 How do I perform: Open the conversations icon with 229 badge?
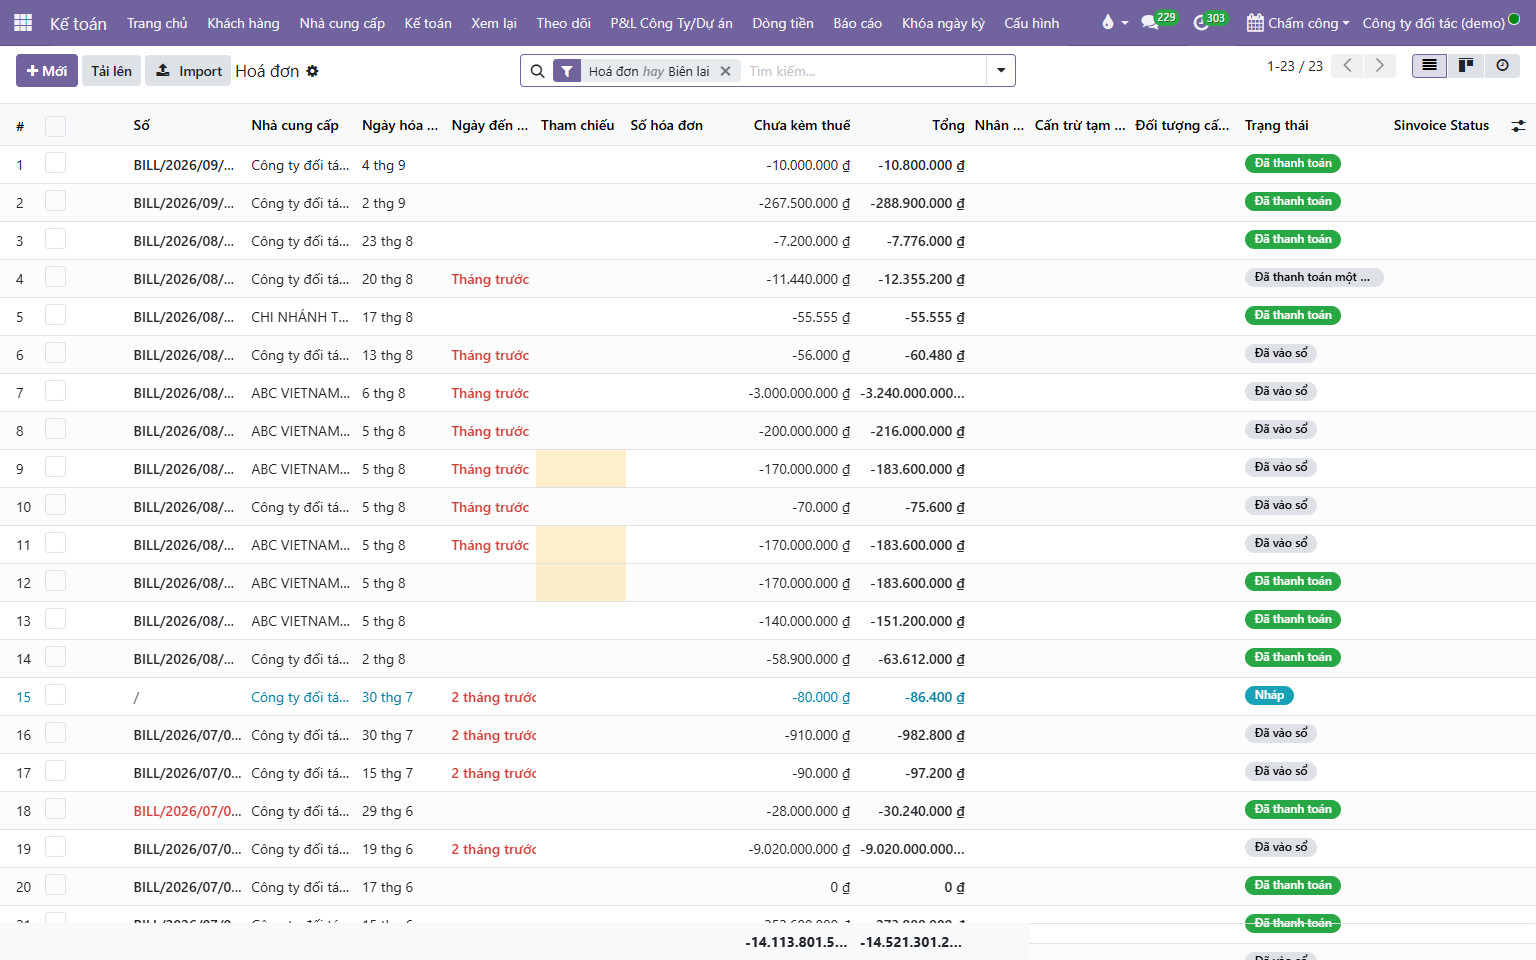pyautogui.click(x=1150, y=22)
